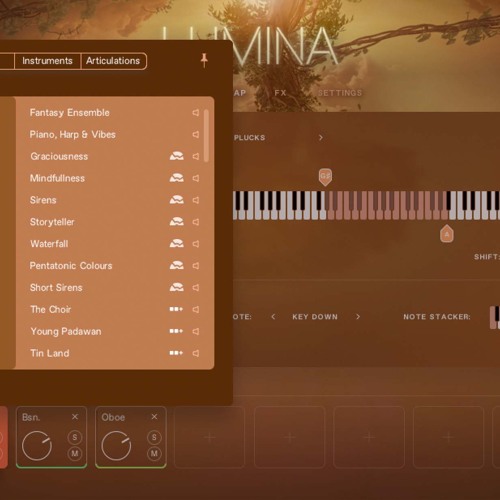
Task: Play preview of the Storyteller preset
Action: coord(196,222)
